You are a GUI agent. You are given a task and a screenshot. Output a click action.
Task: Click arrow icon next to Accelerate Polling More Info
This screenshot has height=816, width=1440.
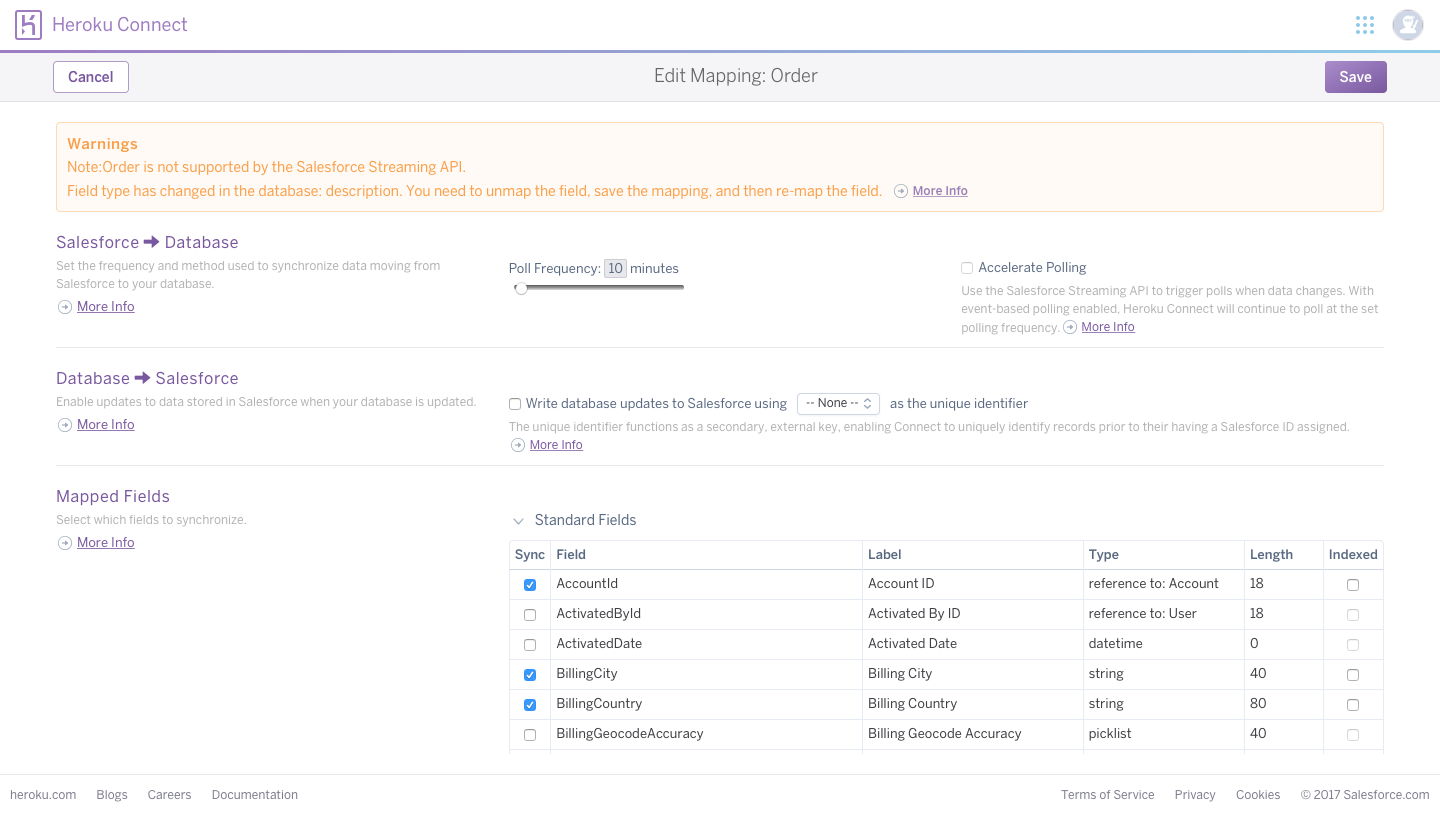click(1070, 327)
